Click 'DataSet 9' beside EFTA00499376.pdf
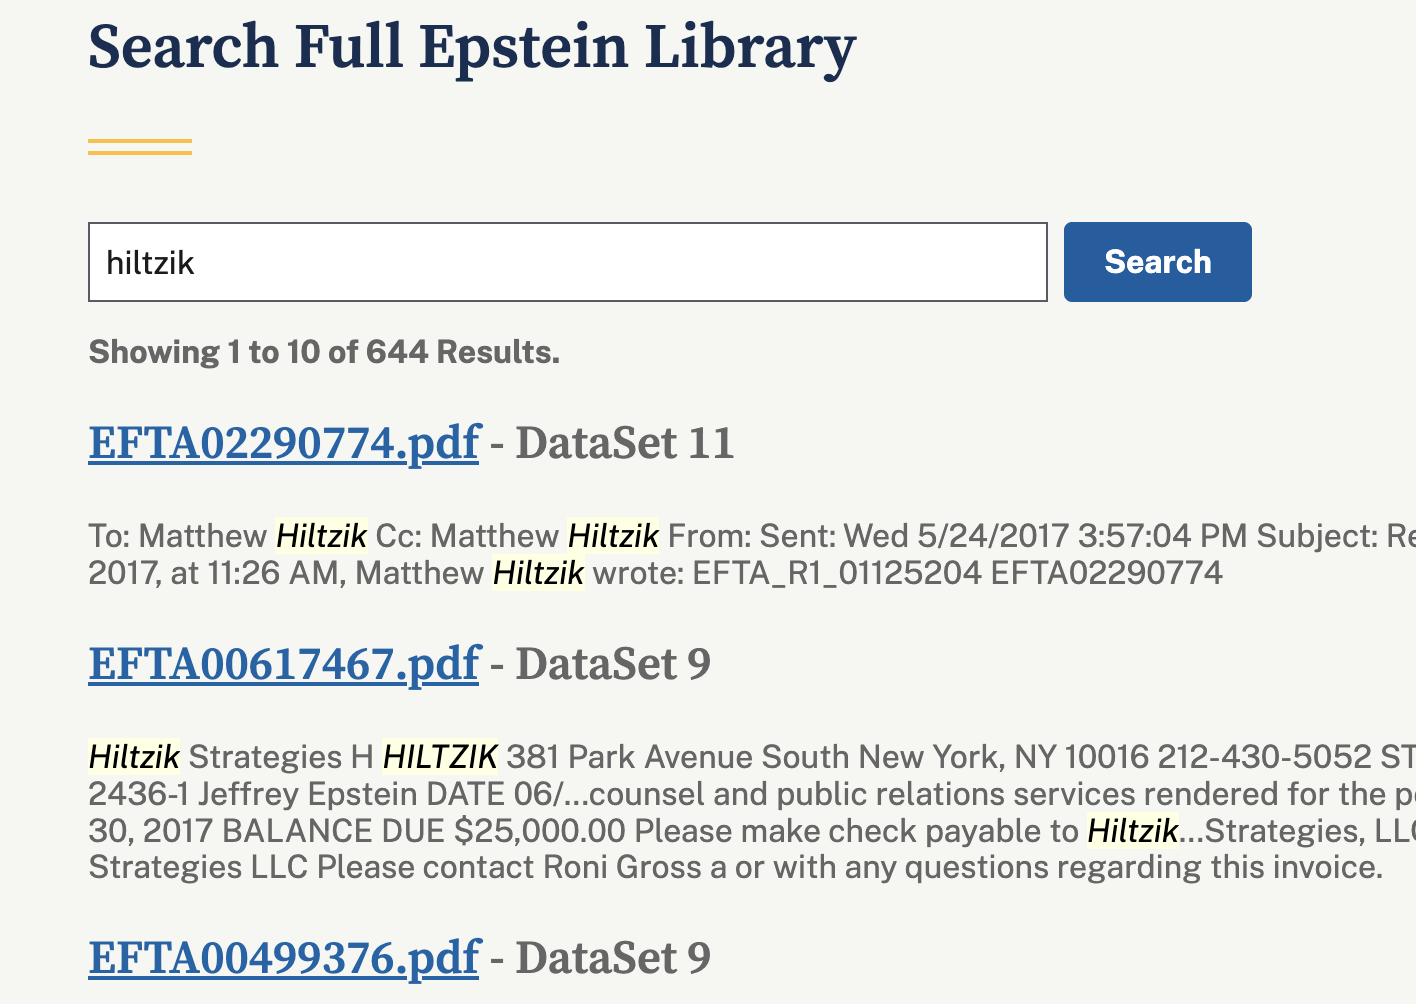The image size is (1416, 1004). (612, 958)
